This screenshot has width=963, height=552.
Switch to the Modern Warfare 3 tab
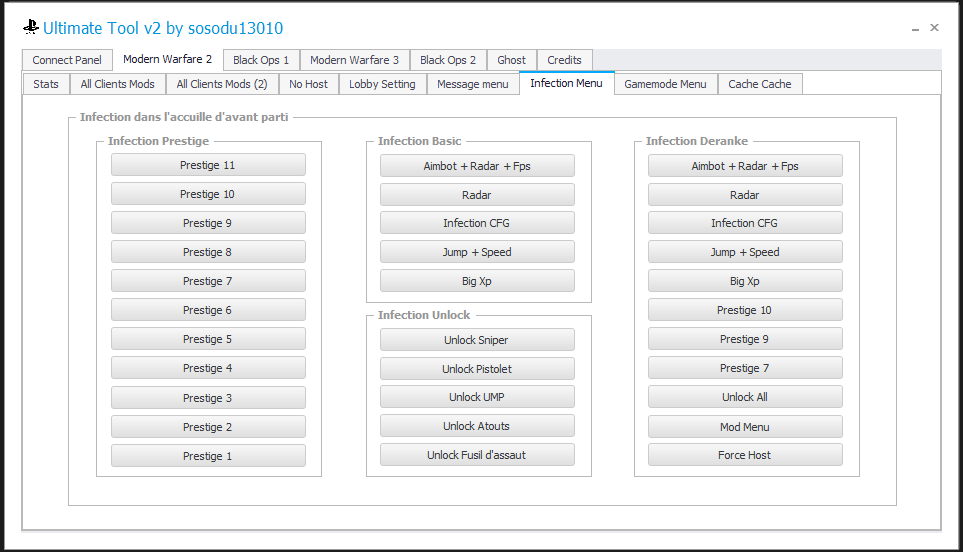[x=354, y=60]
